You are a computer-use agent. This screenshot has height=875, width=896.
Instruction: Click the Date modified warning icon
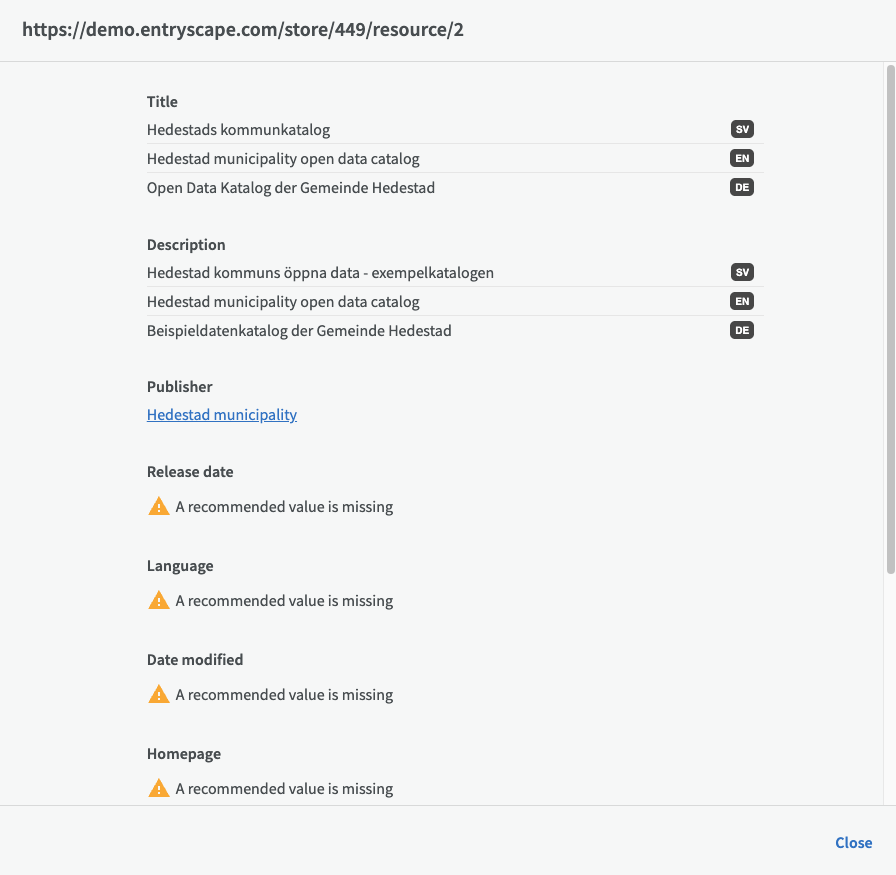(158, 694)
